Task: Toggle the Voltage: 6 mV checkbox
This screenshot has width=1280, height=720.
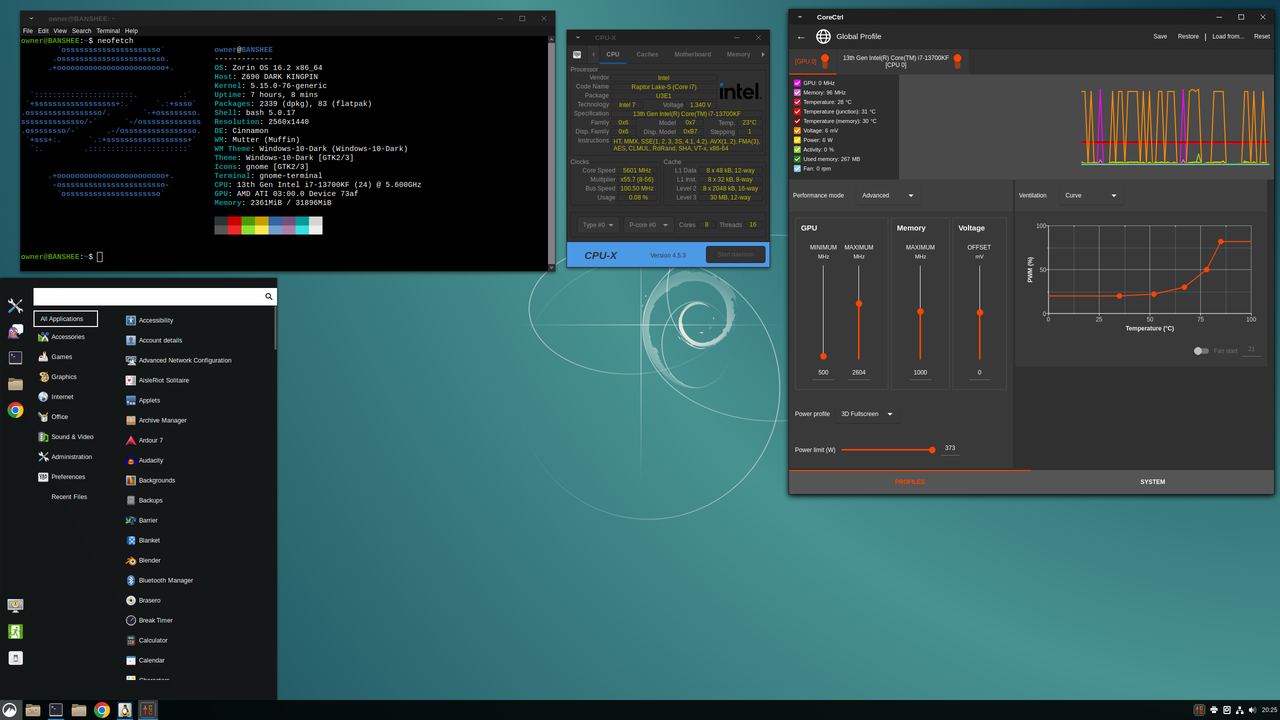Action: click(x=797, y=130)
